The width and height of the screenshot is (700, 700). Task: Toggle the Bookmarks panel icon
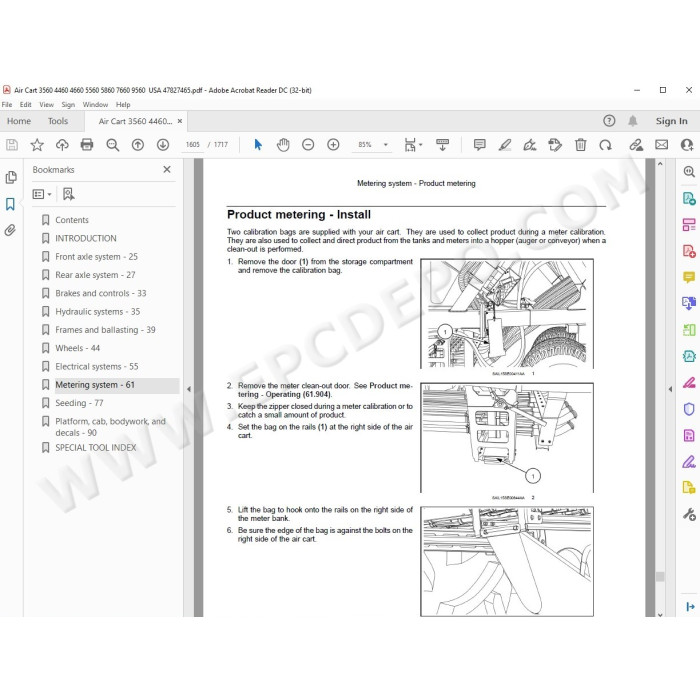10,204
